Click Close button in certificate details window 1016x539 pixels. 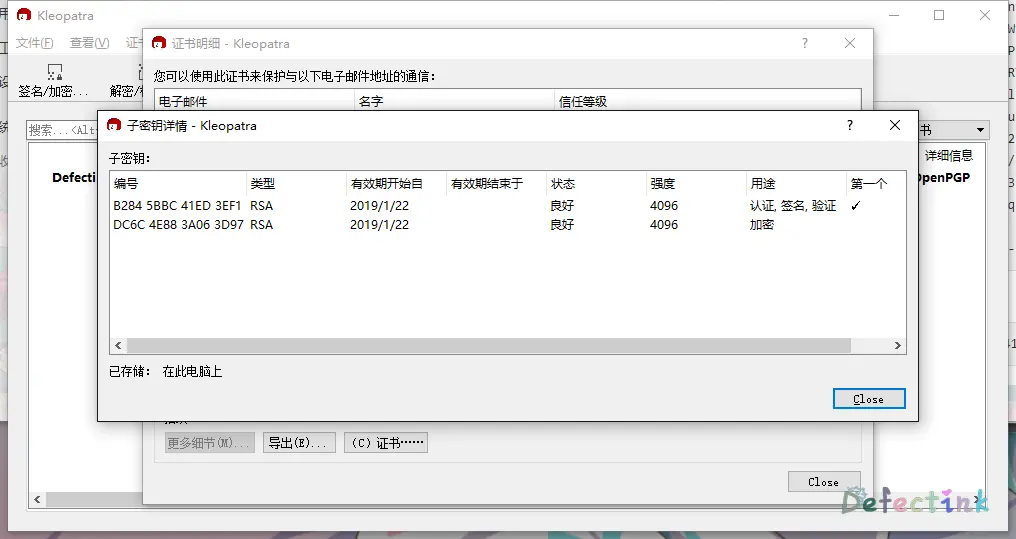point(824,482)
